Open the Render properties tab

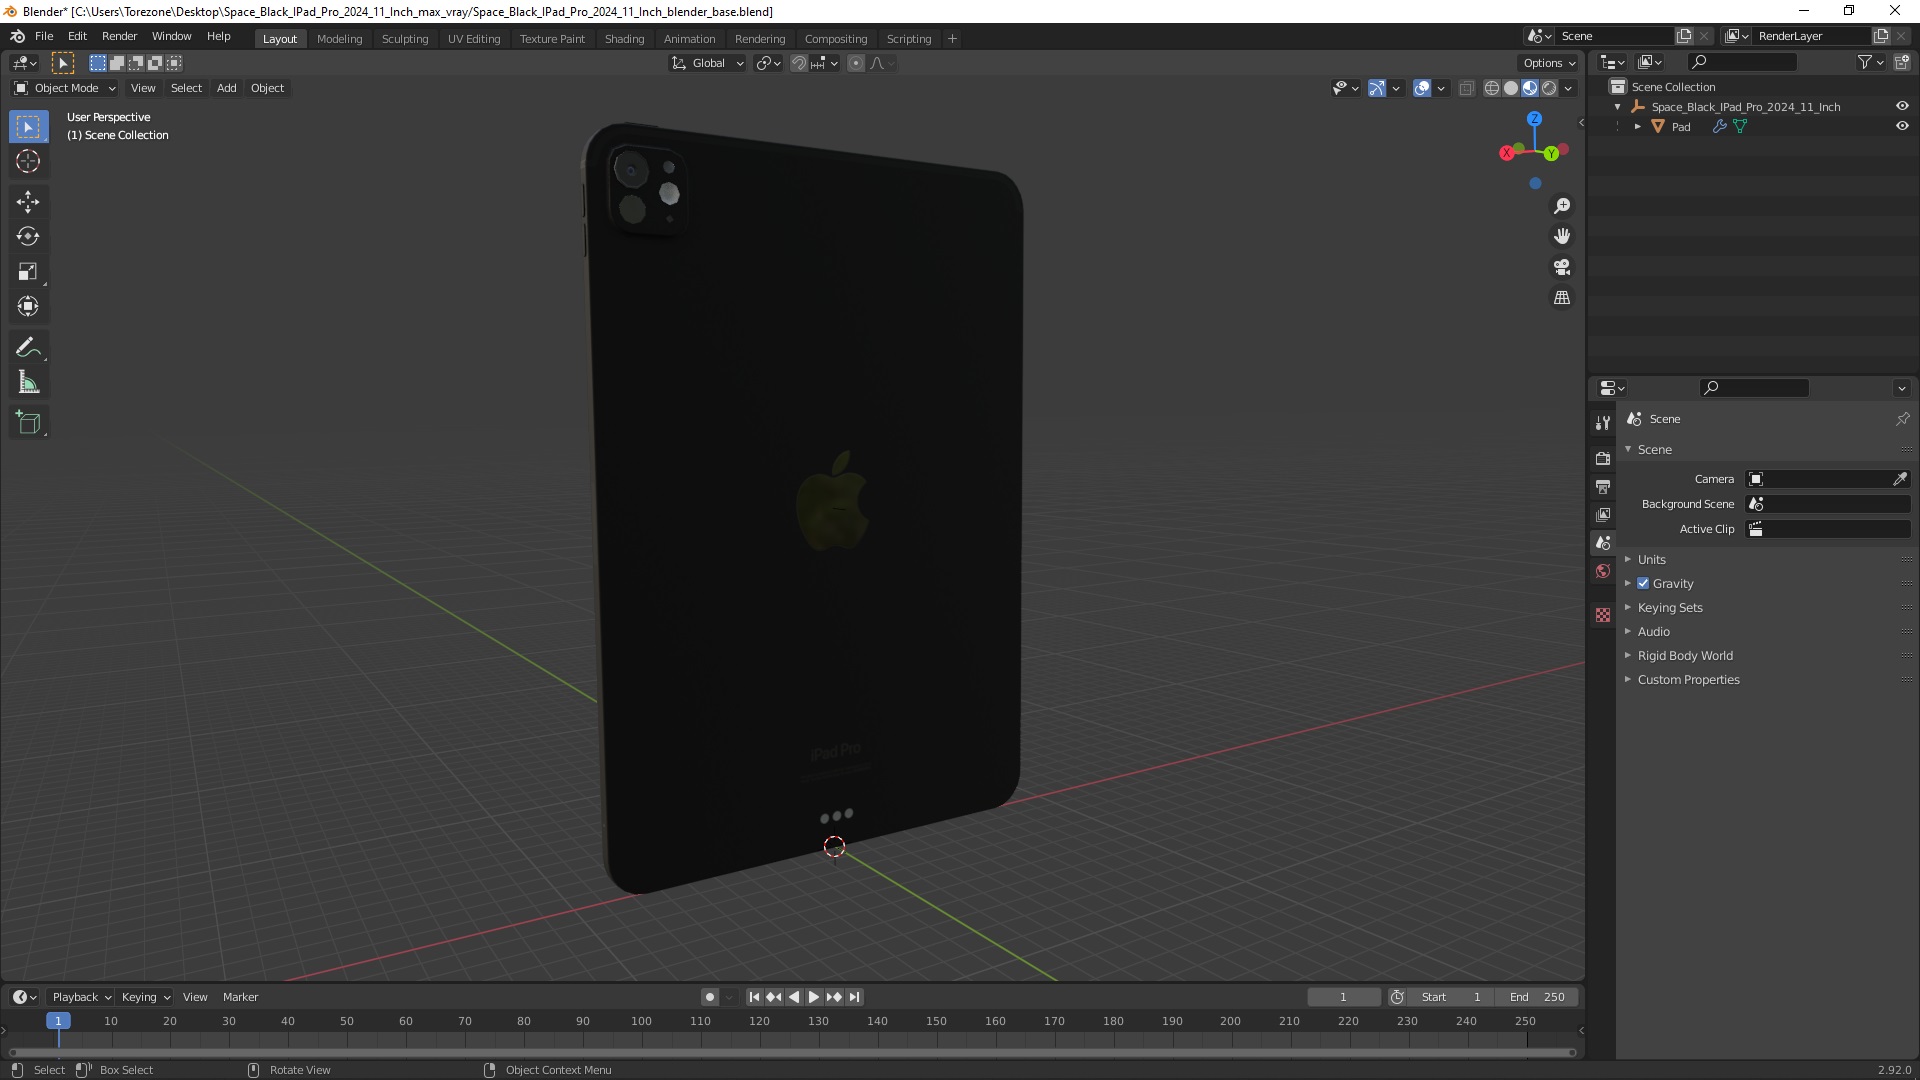pos(1603,458)
